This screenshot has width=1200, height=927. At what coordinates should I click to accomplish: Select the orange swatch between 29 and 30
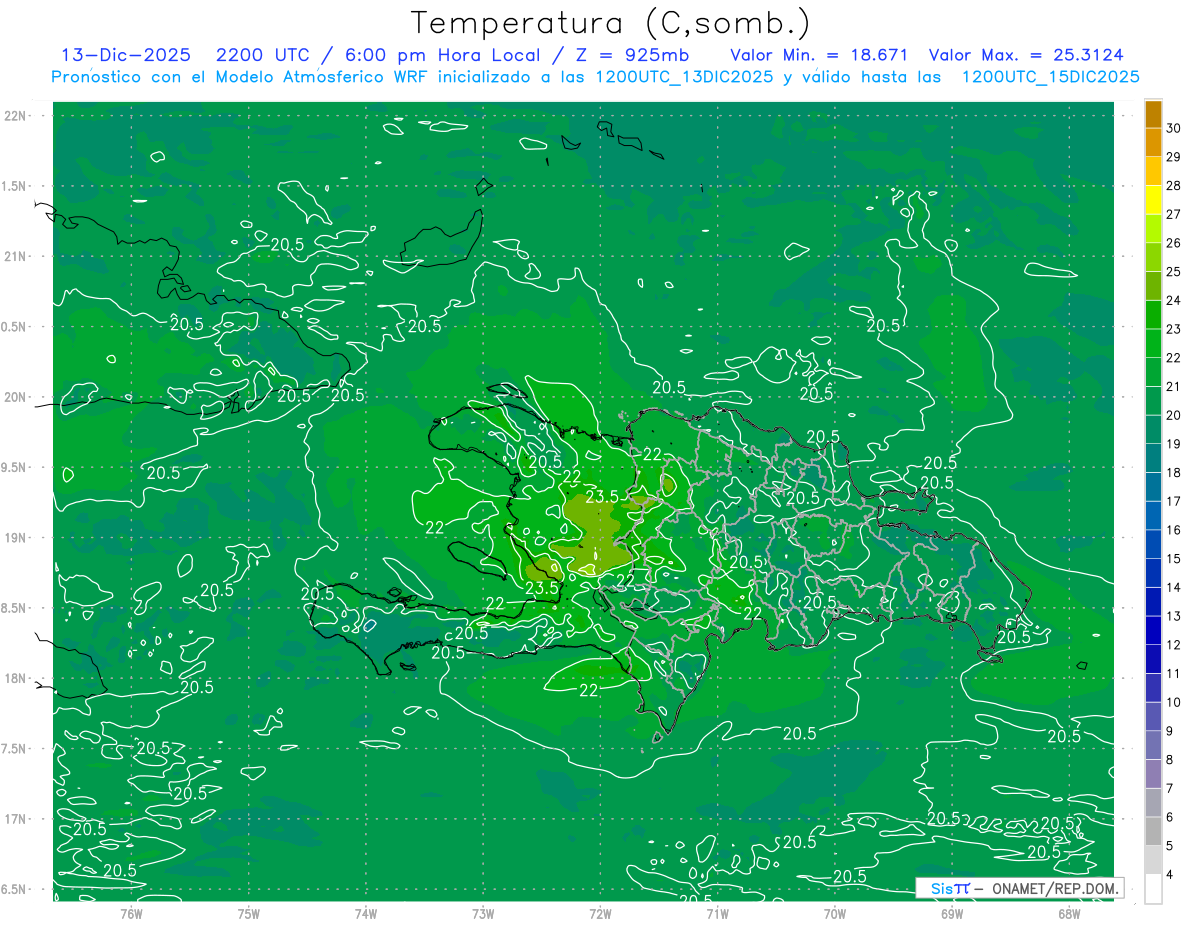[1153, 142]
